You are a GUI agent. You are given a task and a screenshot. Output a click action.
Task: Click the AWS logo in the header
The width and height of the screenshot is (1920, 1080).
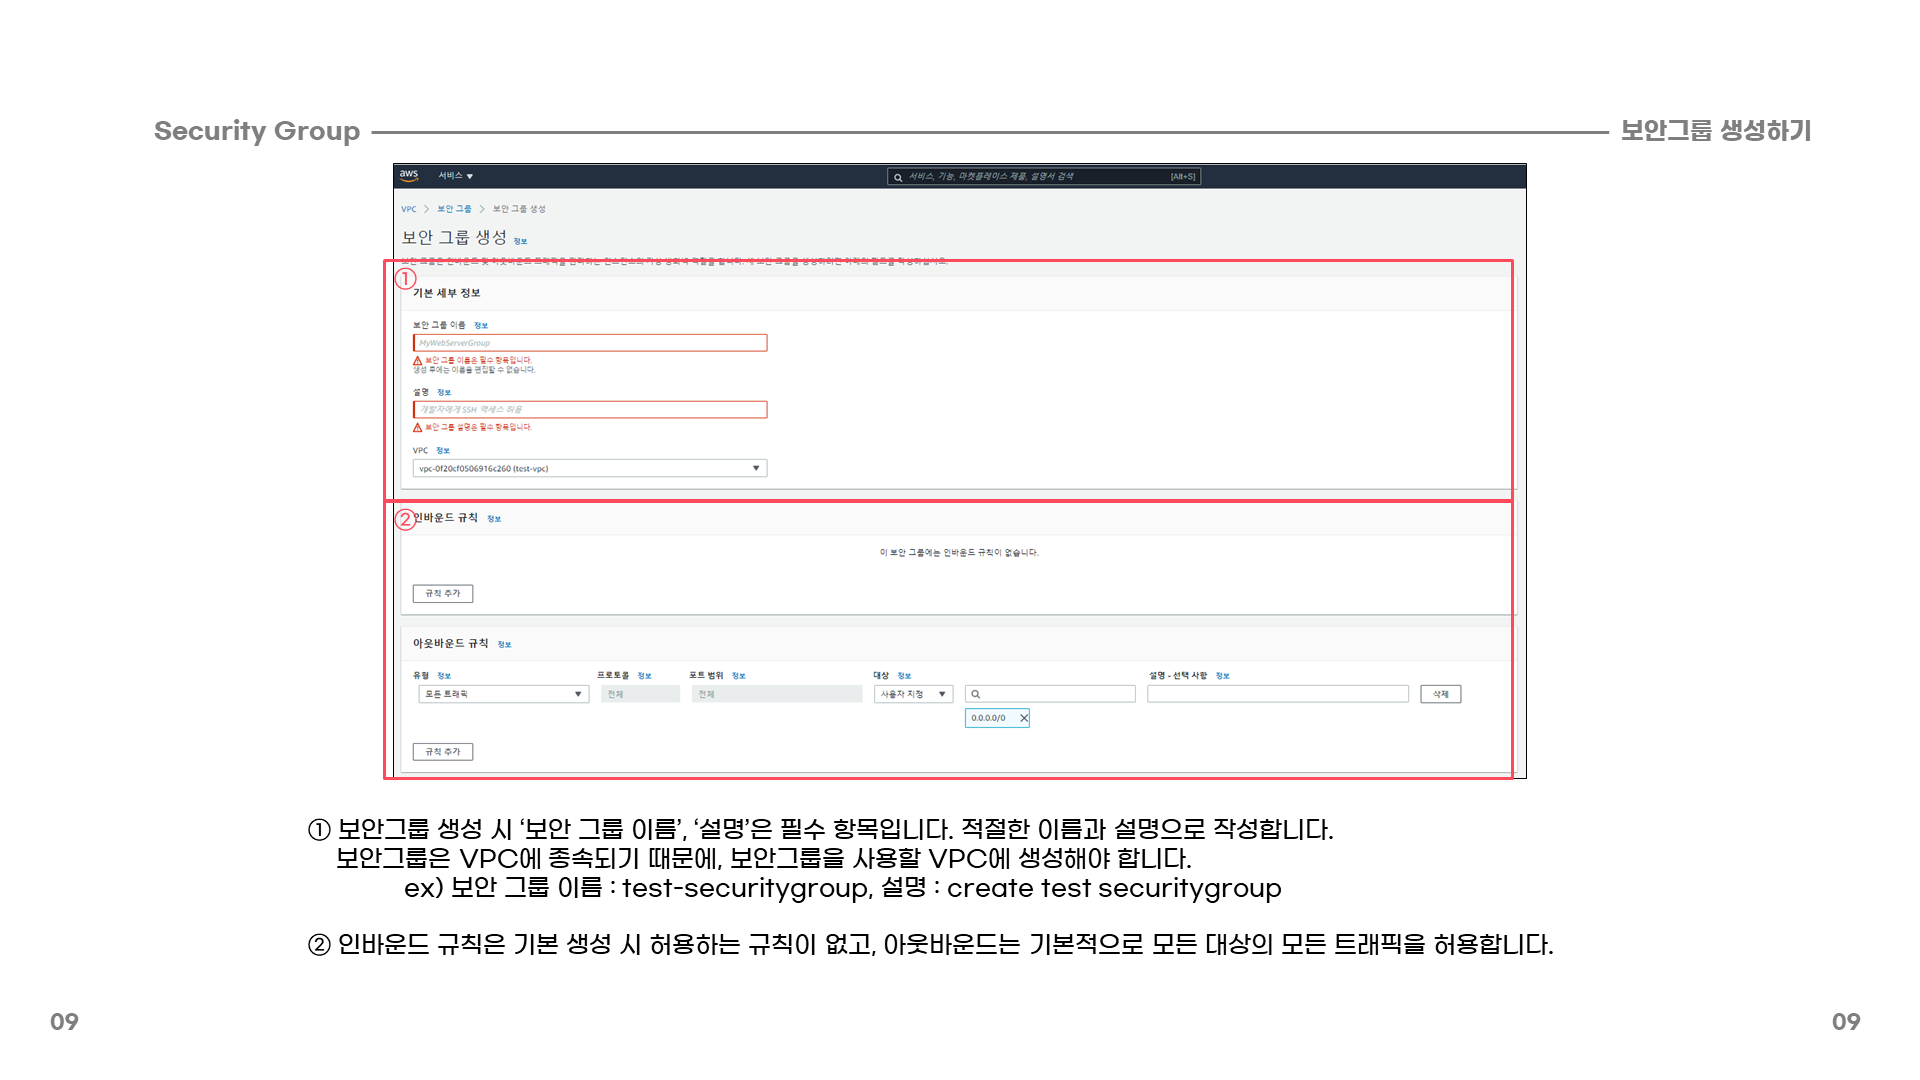[x=409, y=175]
